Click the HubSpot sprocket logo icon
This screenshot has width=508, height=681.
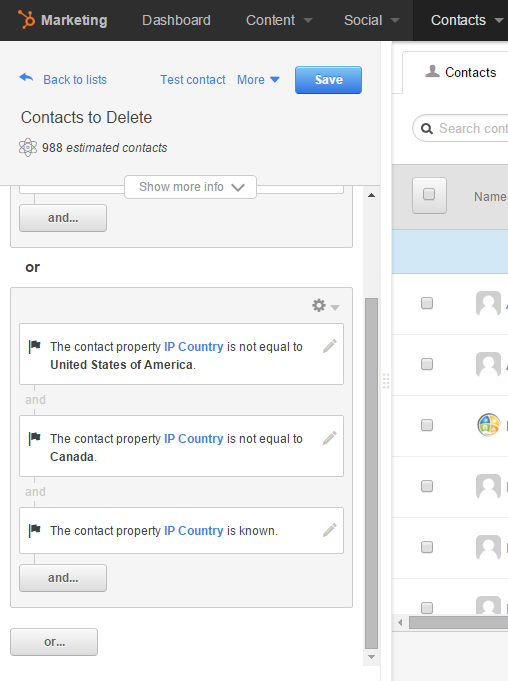click(x=26, y=20)
